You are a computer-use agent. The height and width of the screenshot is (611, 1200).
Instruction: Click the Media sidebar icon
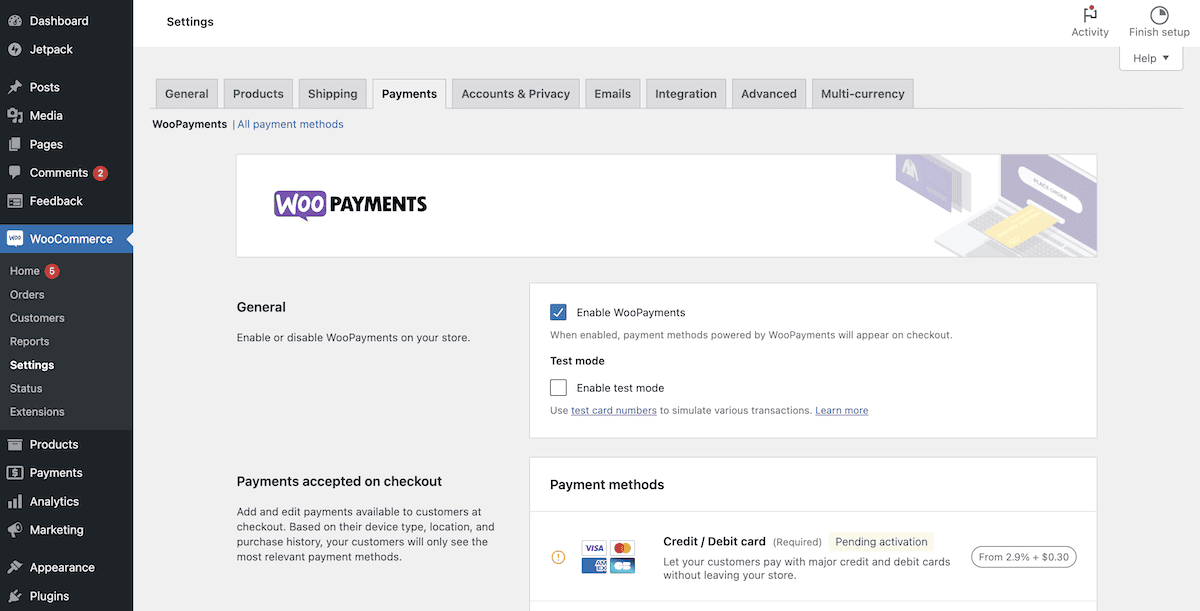(x=15, y=116)
